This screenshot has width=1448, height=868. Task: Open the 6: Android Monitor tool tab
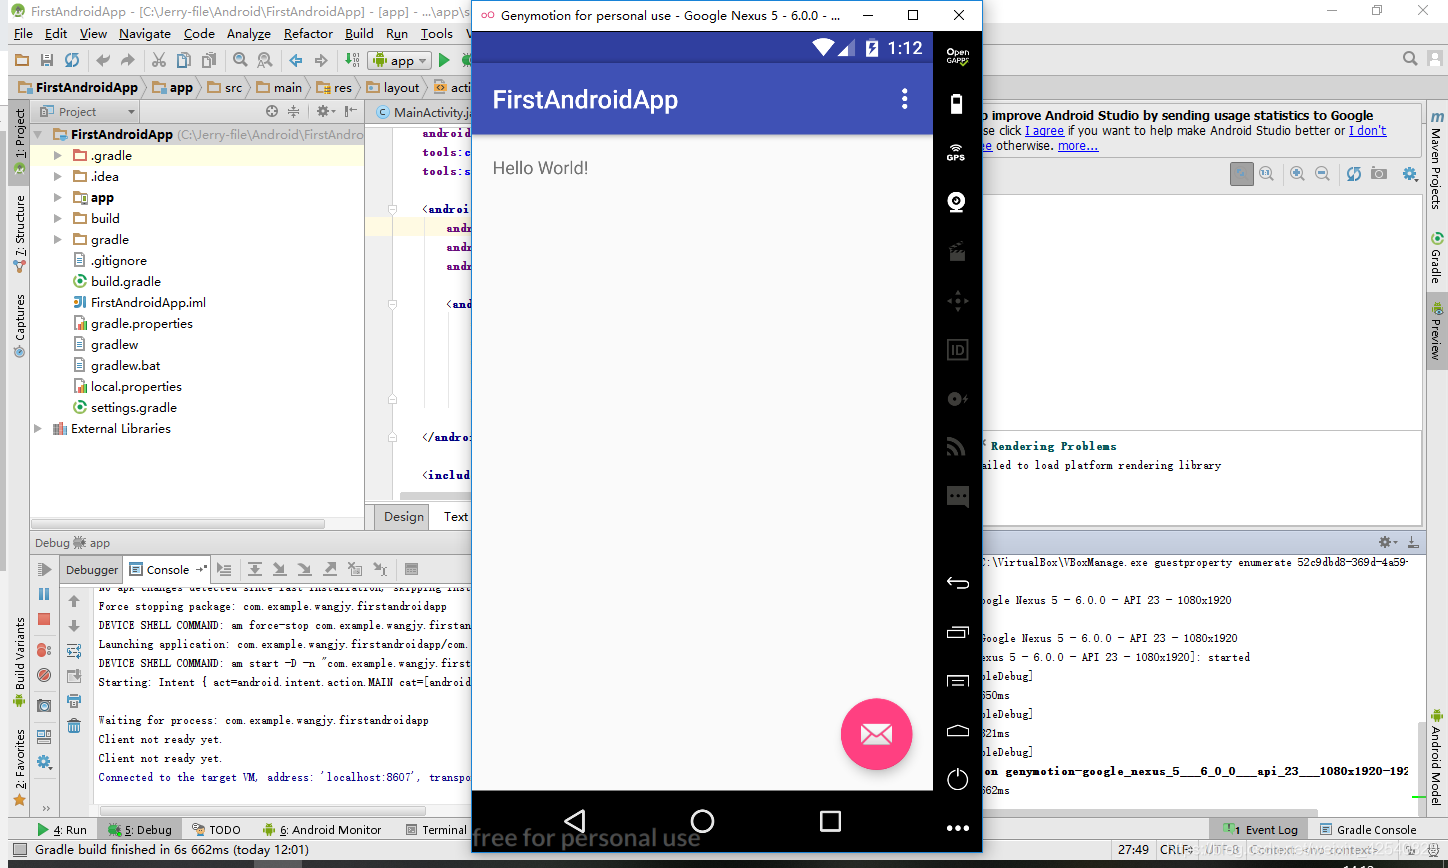322,830
